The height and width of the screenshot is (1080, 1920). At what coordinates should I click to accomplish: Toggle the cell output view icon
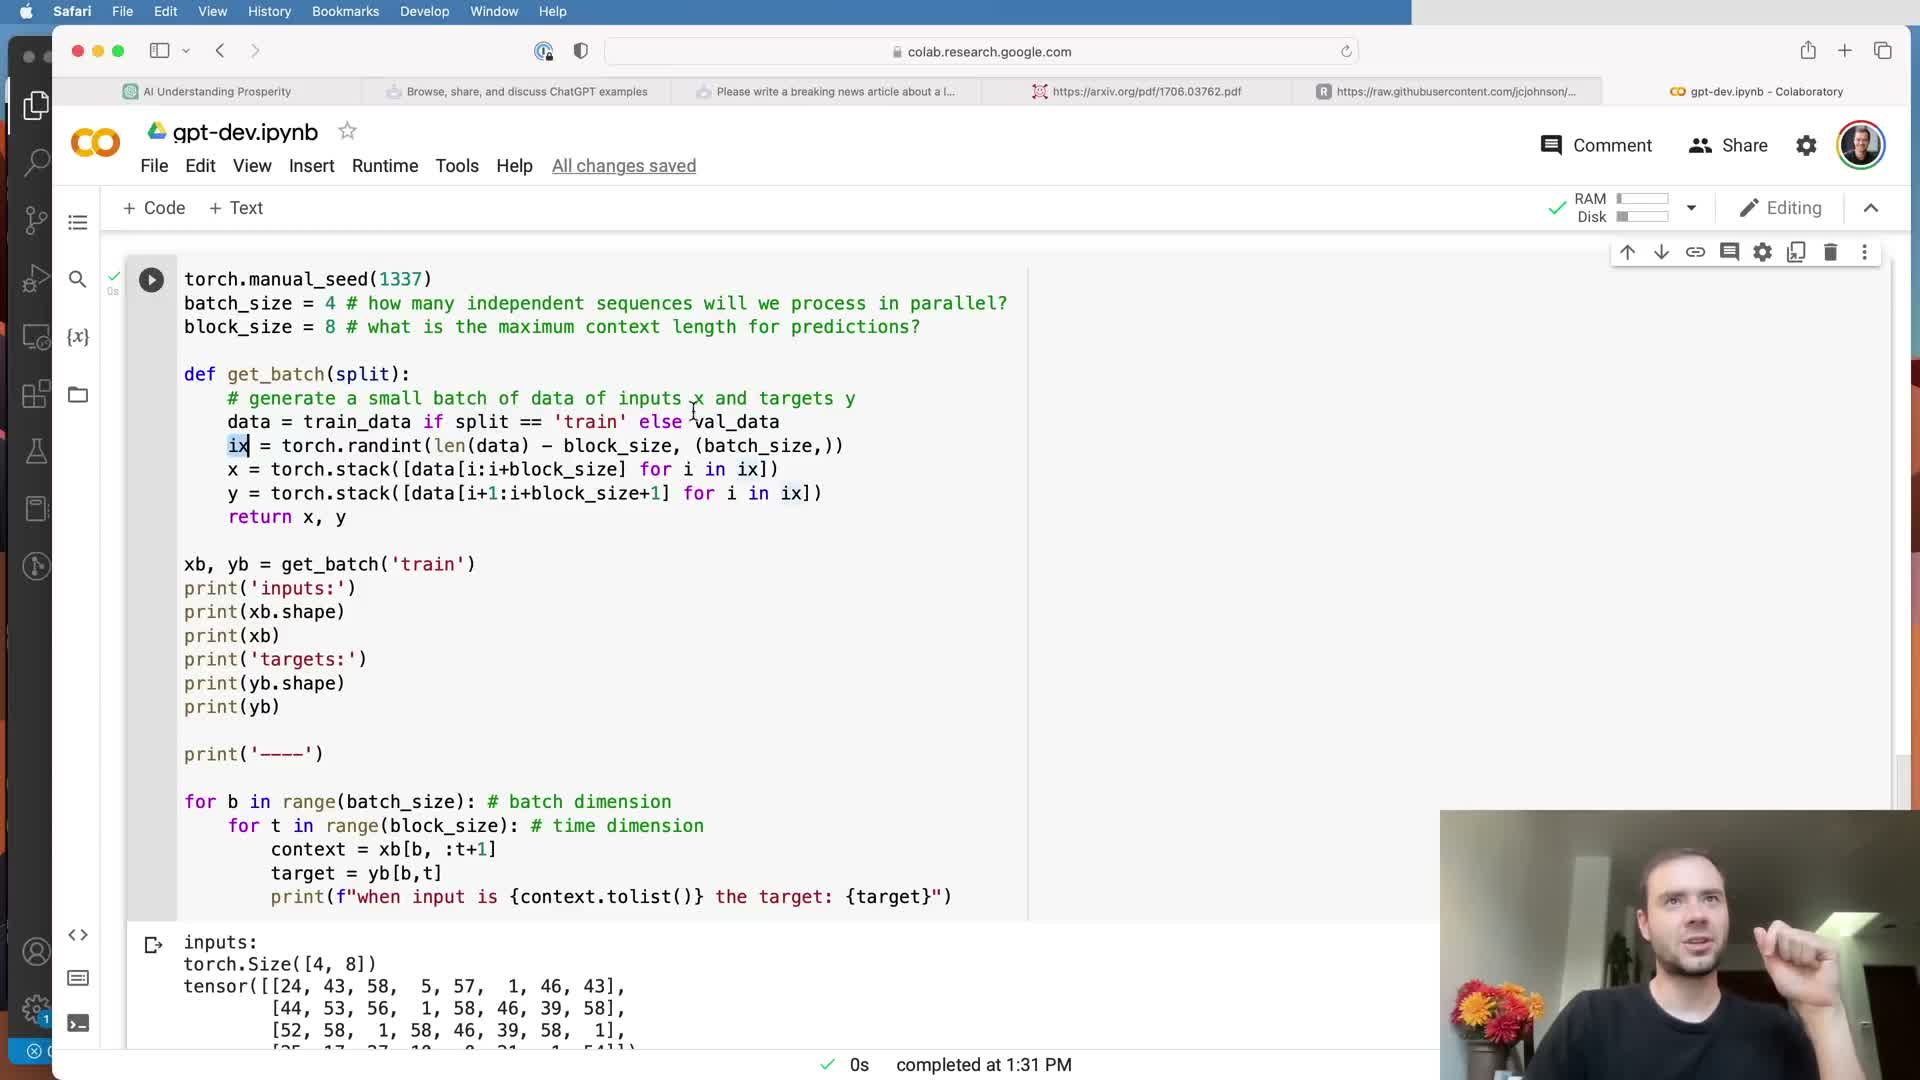[153, 945]
